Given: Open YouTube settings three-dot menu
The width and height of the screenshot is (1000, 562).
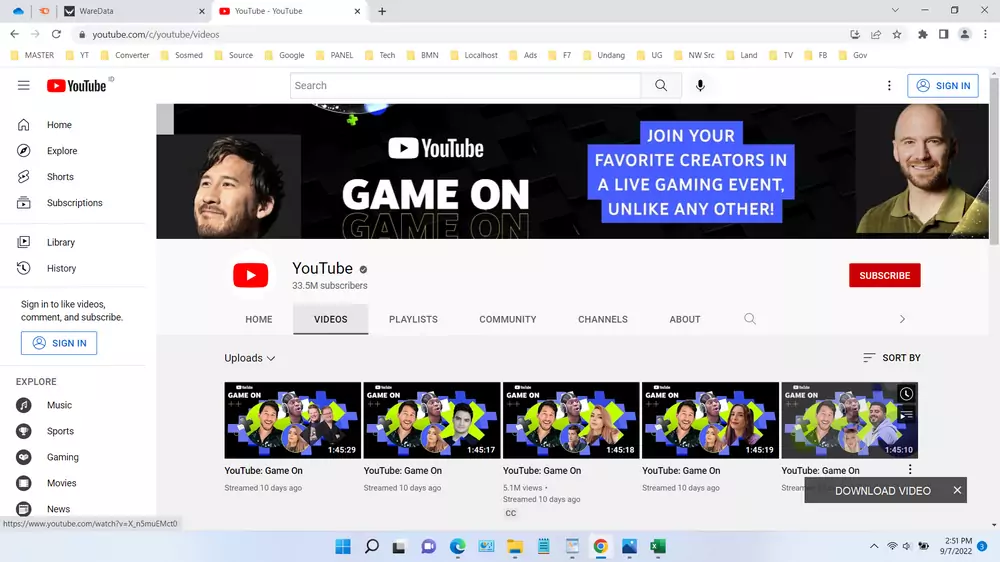Looking at the screenshot, I should [x=889, y=85].
